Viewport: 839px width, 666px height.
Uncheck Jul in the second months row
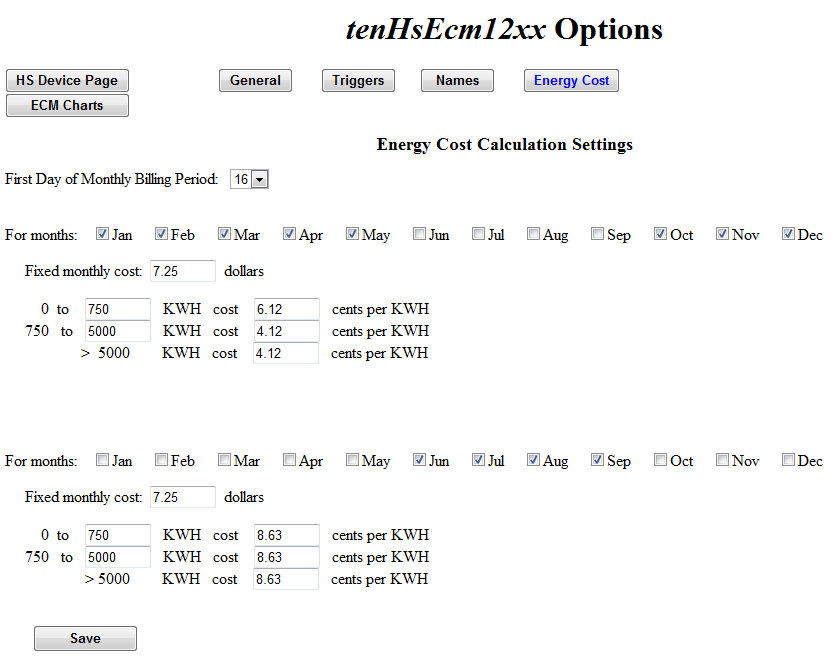coord(478,460)
